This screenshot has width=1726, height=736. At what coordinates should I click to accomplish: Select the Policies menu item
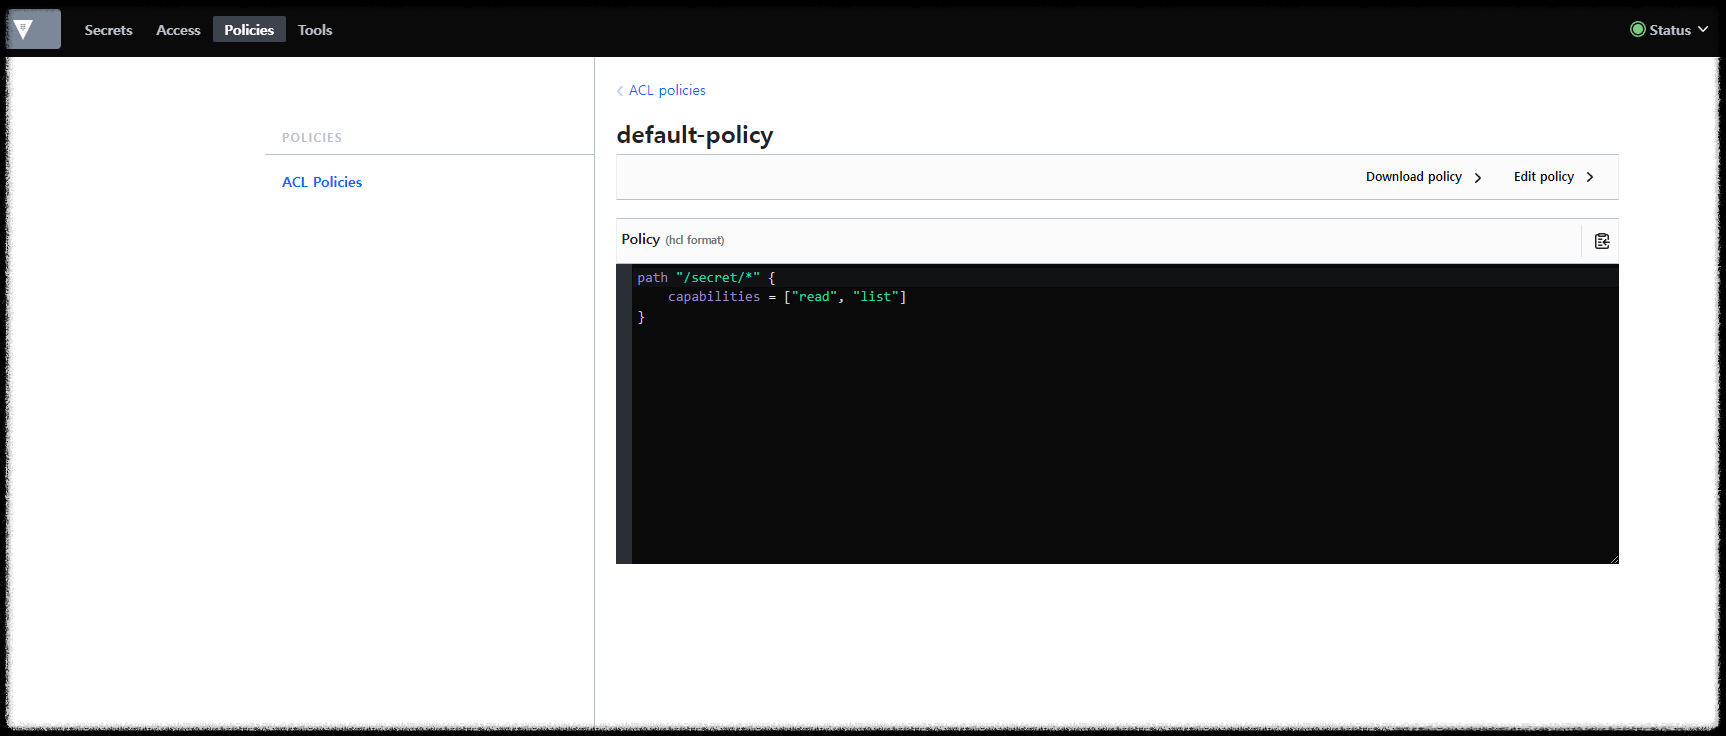click(x=249, y=30)
